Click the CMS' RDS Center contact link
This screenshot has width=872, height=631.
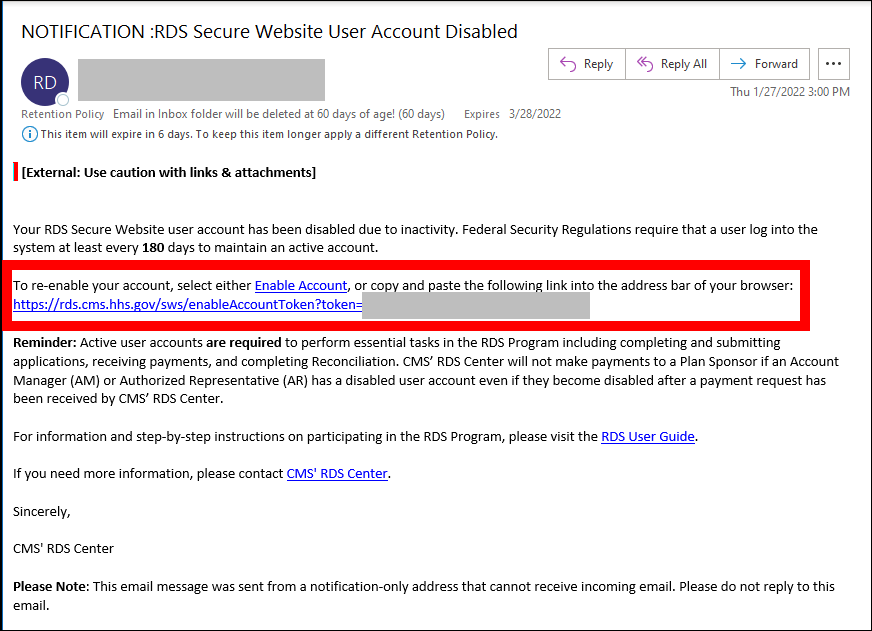pos(337,473)
